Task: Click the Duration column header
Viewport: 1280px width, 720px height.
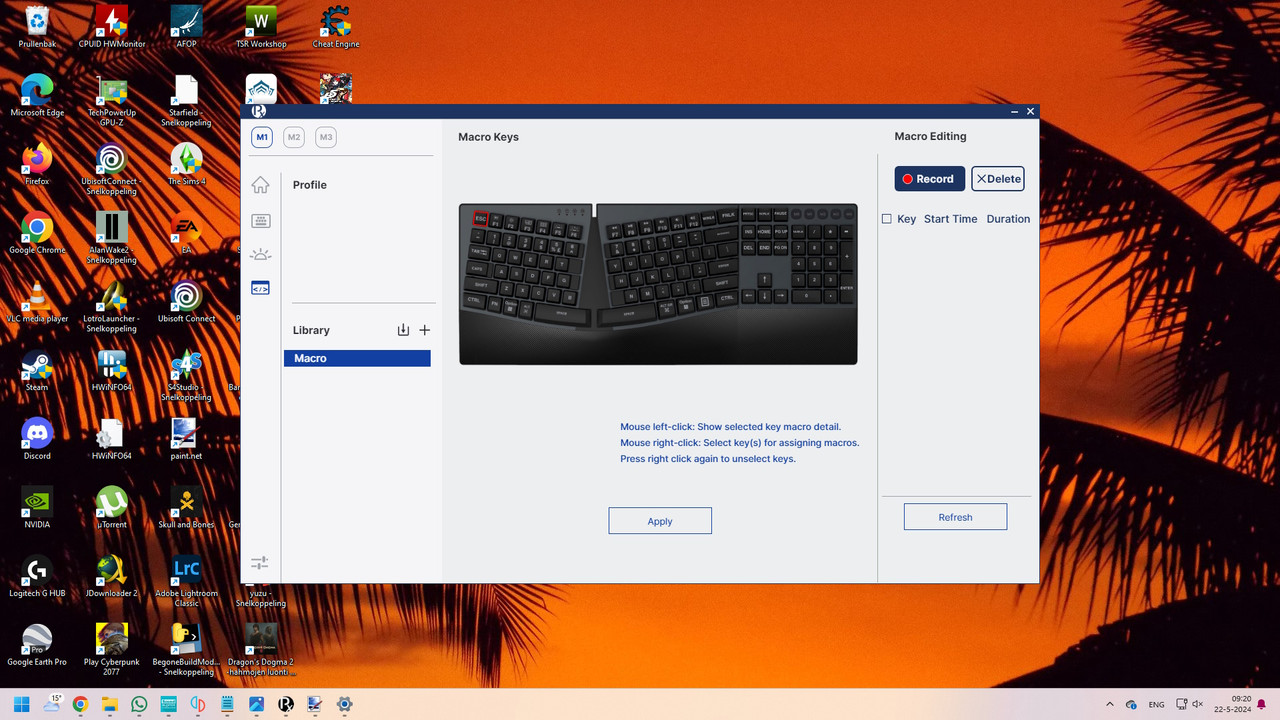Action: click(1008, 219)
